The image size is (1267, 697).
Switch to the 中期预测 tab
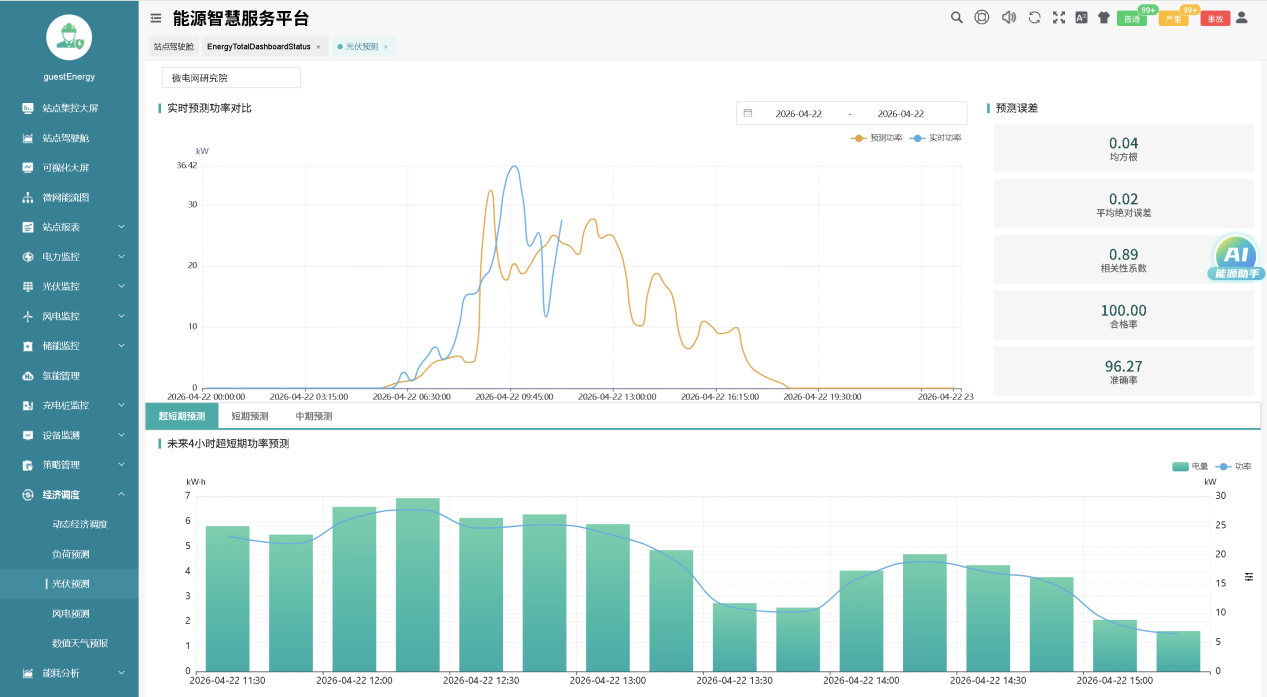coord(313,416)
